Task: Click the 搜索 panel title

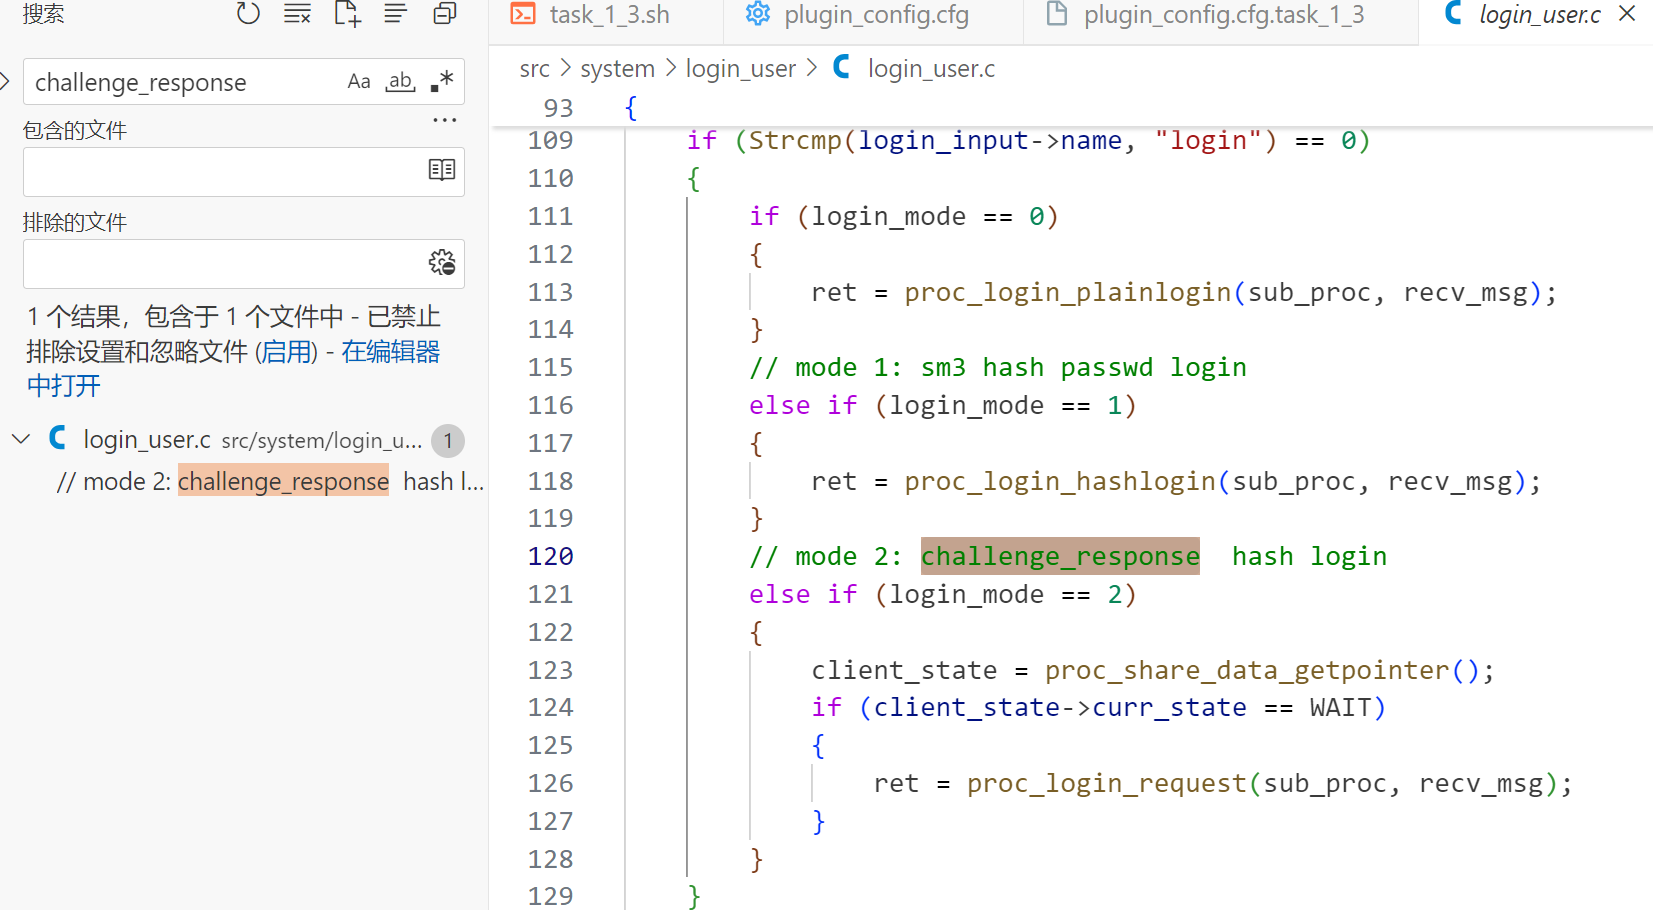Action: click(x=44, y=14)
